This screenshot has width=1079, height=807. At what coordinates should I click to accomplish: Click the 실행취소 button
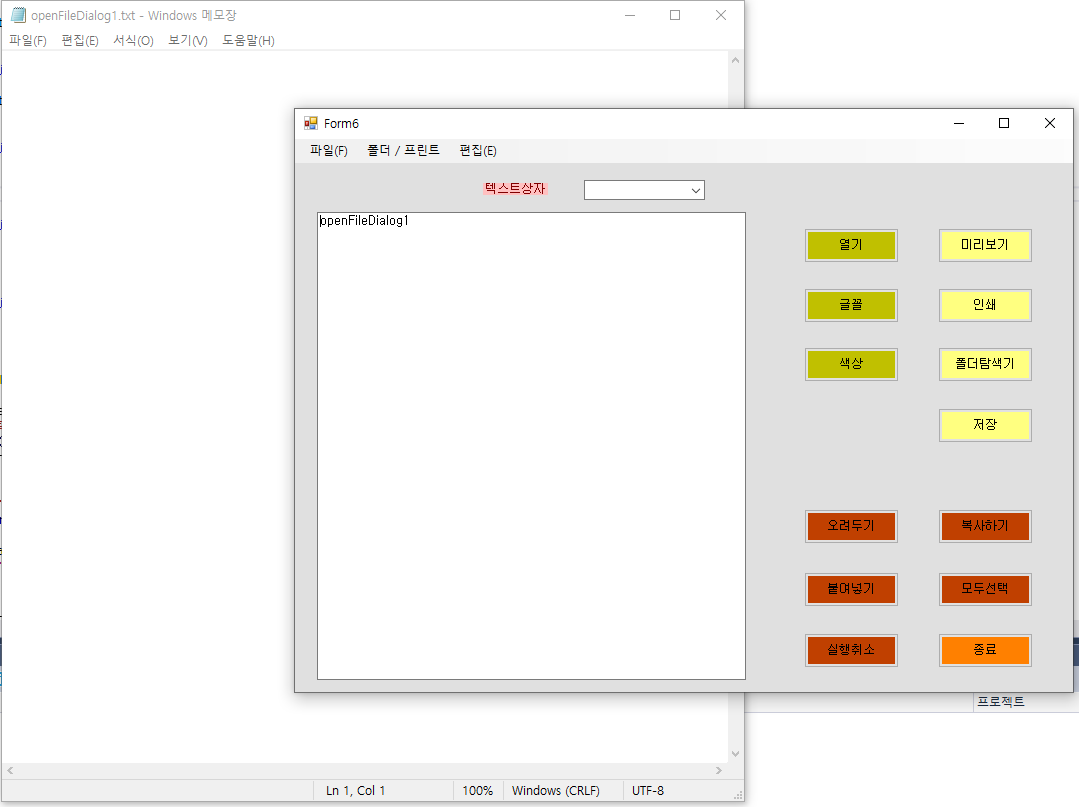click(851, 650)
